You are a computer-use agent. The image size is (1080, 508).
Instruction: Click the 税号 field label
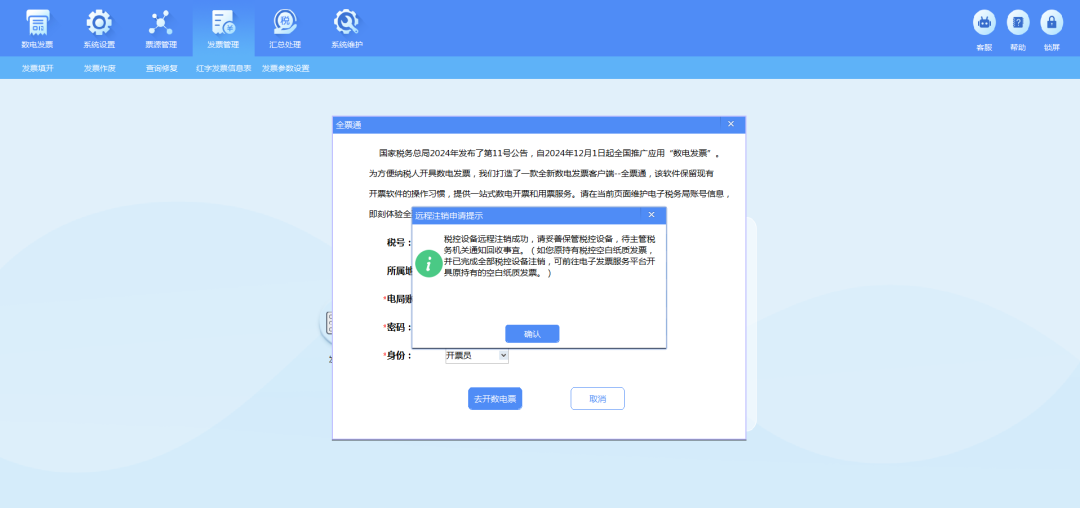pos(399,242)
